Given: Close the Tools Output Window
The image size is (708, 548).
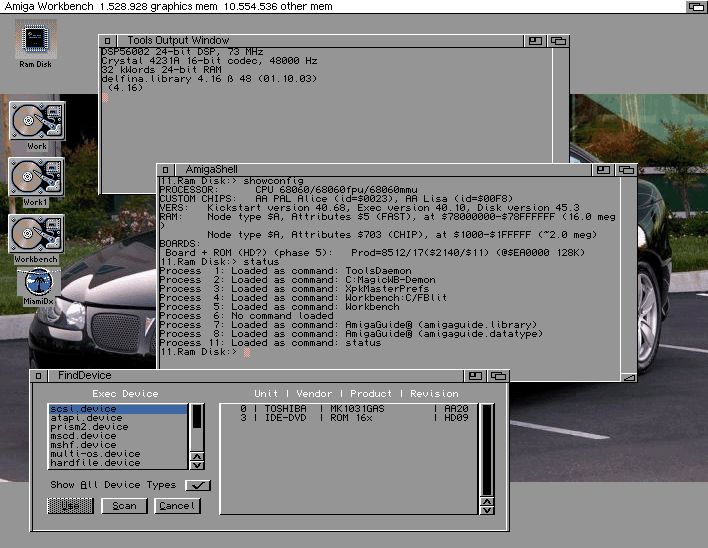Looking at the screenshot, I should (x=107, y=41).
